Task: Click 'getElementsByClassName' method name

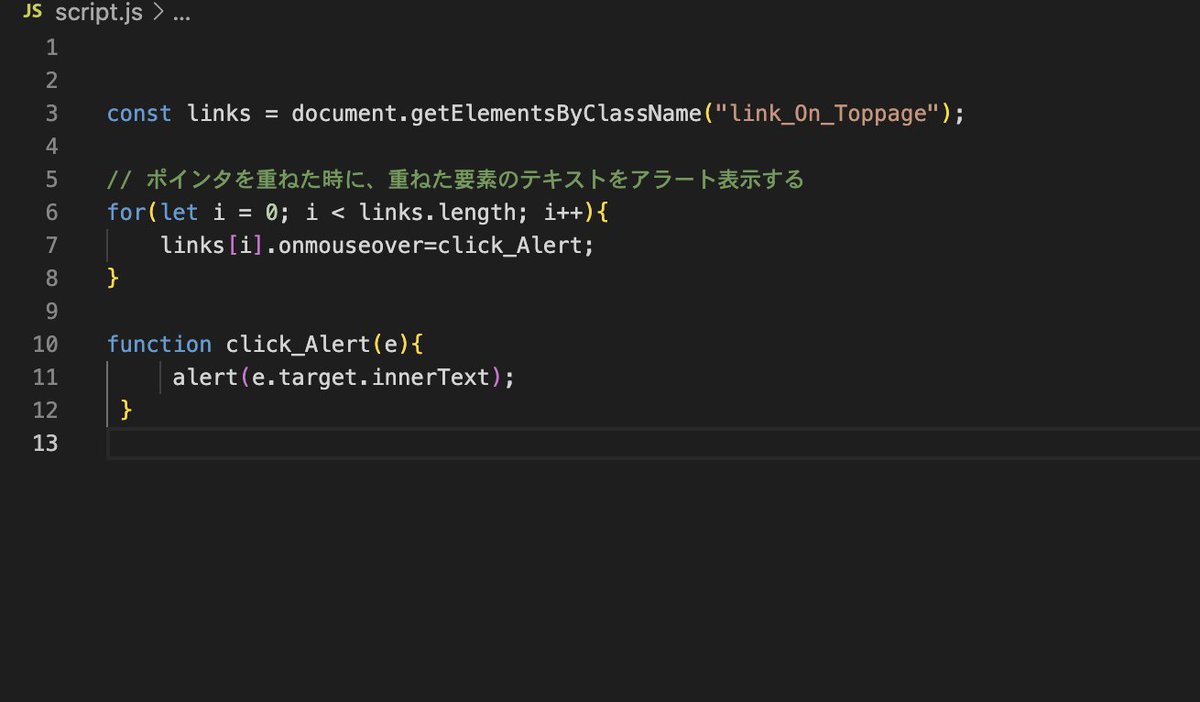Action: [557, 114]
